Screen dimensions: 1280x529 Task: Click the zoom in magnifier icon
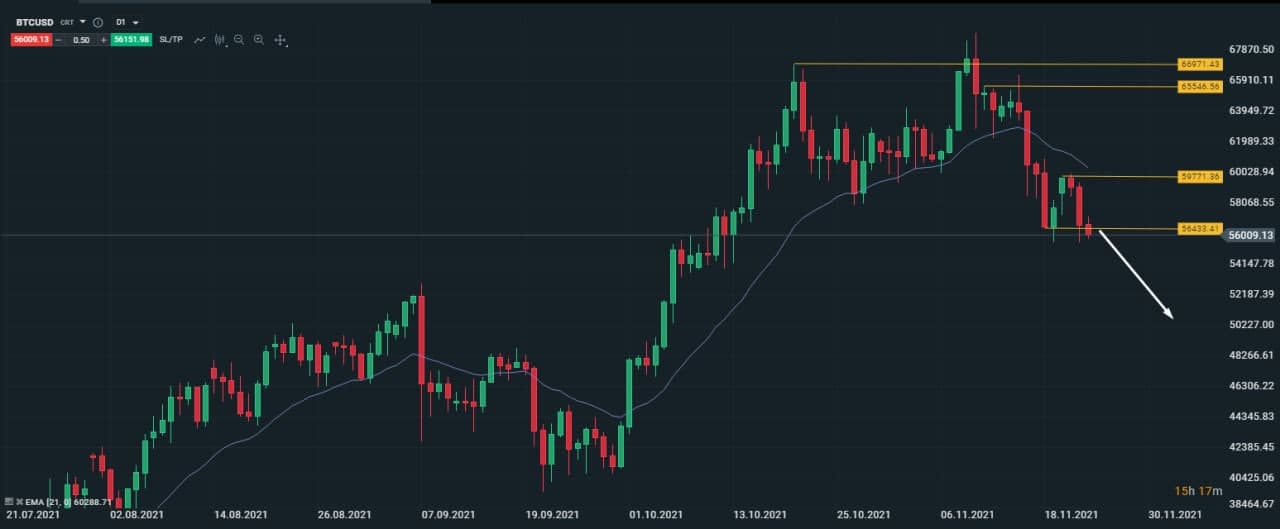259,40
